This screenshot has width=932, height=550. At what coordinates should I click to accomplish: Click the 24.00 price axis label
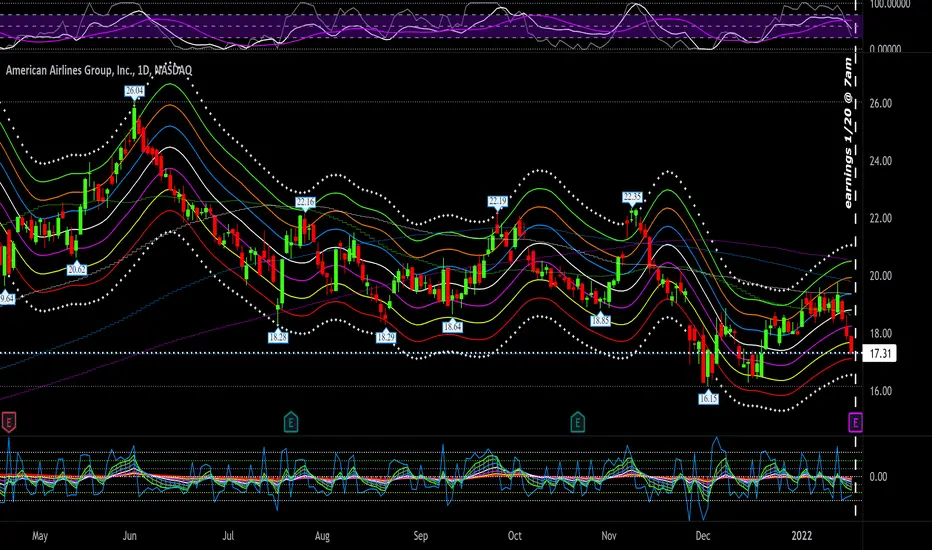point(880,161)
